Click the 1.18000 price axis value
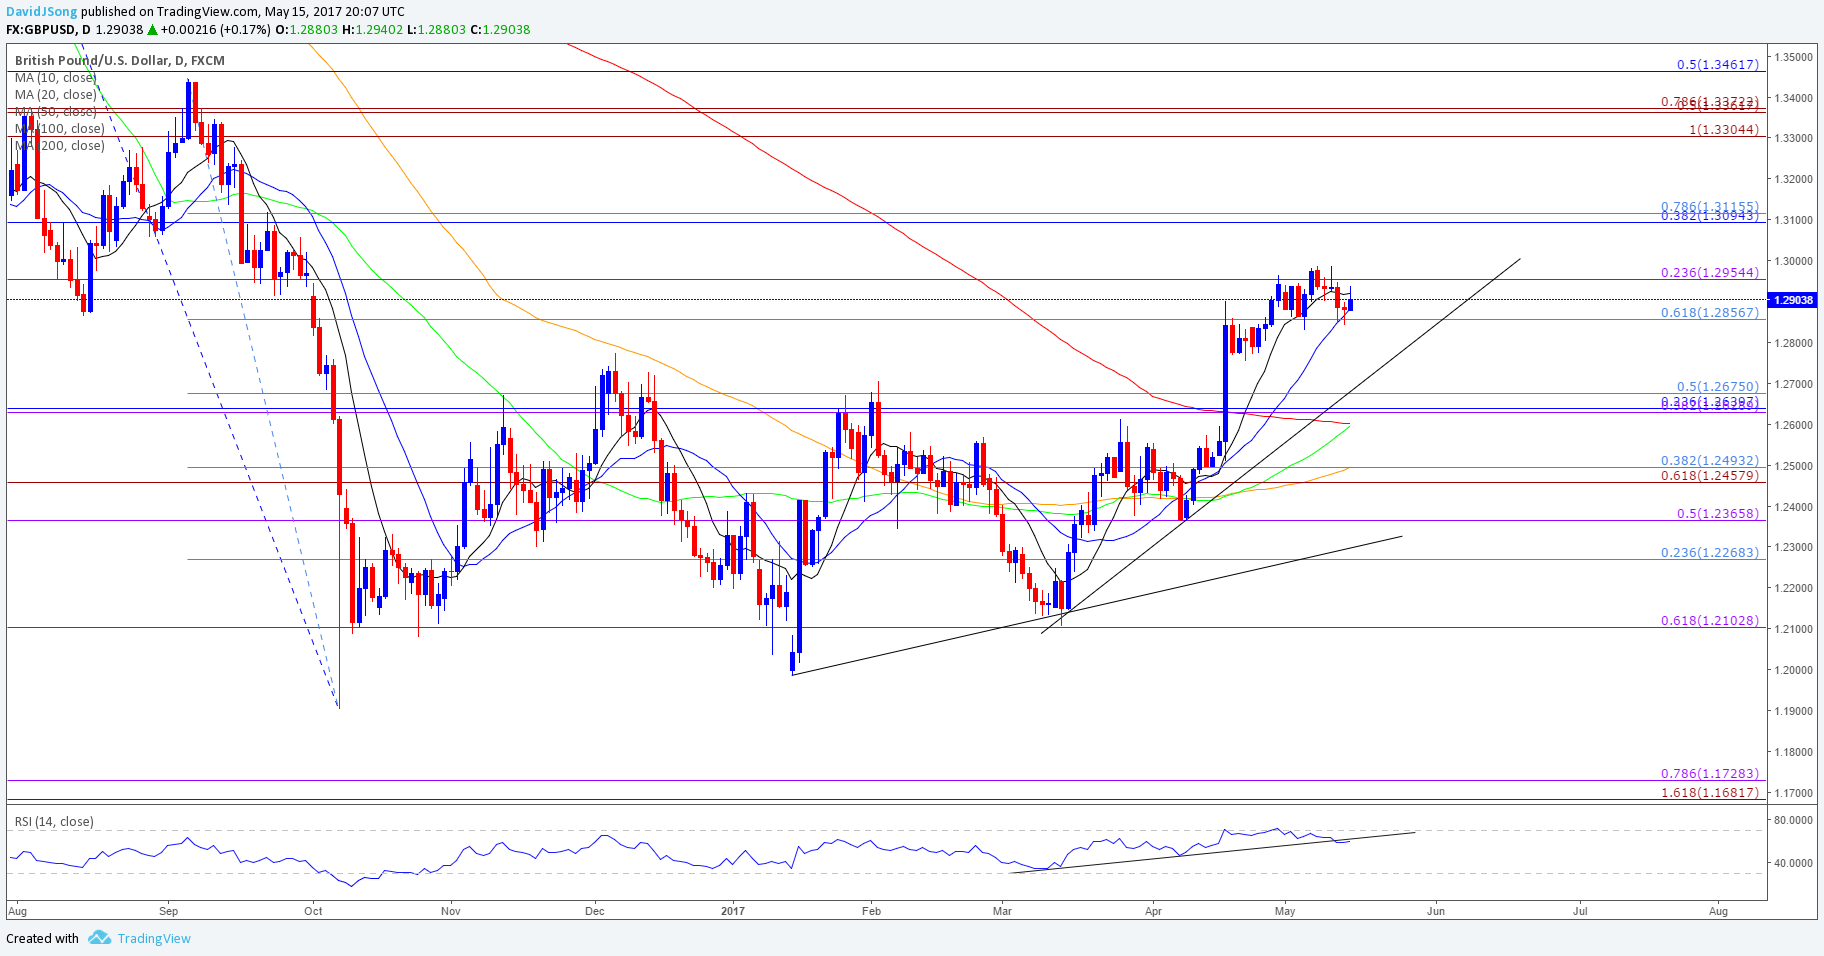Viewport: 1824px width, 956px height. (1794, 752)
